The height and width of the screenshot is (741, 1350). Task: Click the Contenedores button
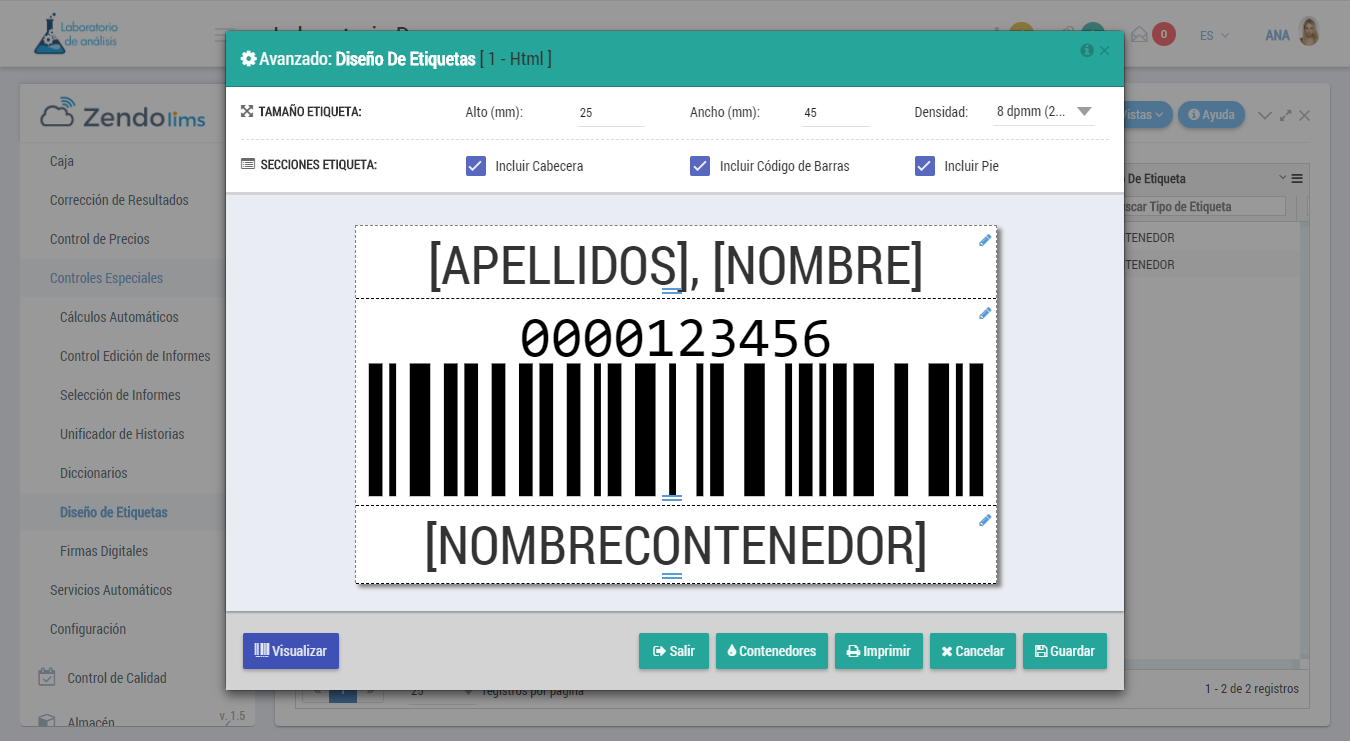771,651
